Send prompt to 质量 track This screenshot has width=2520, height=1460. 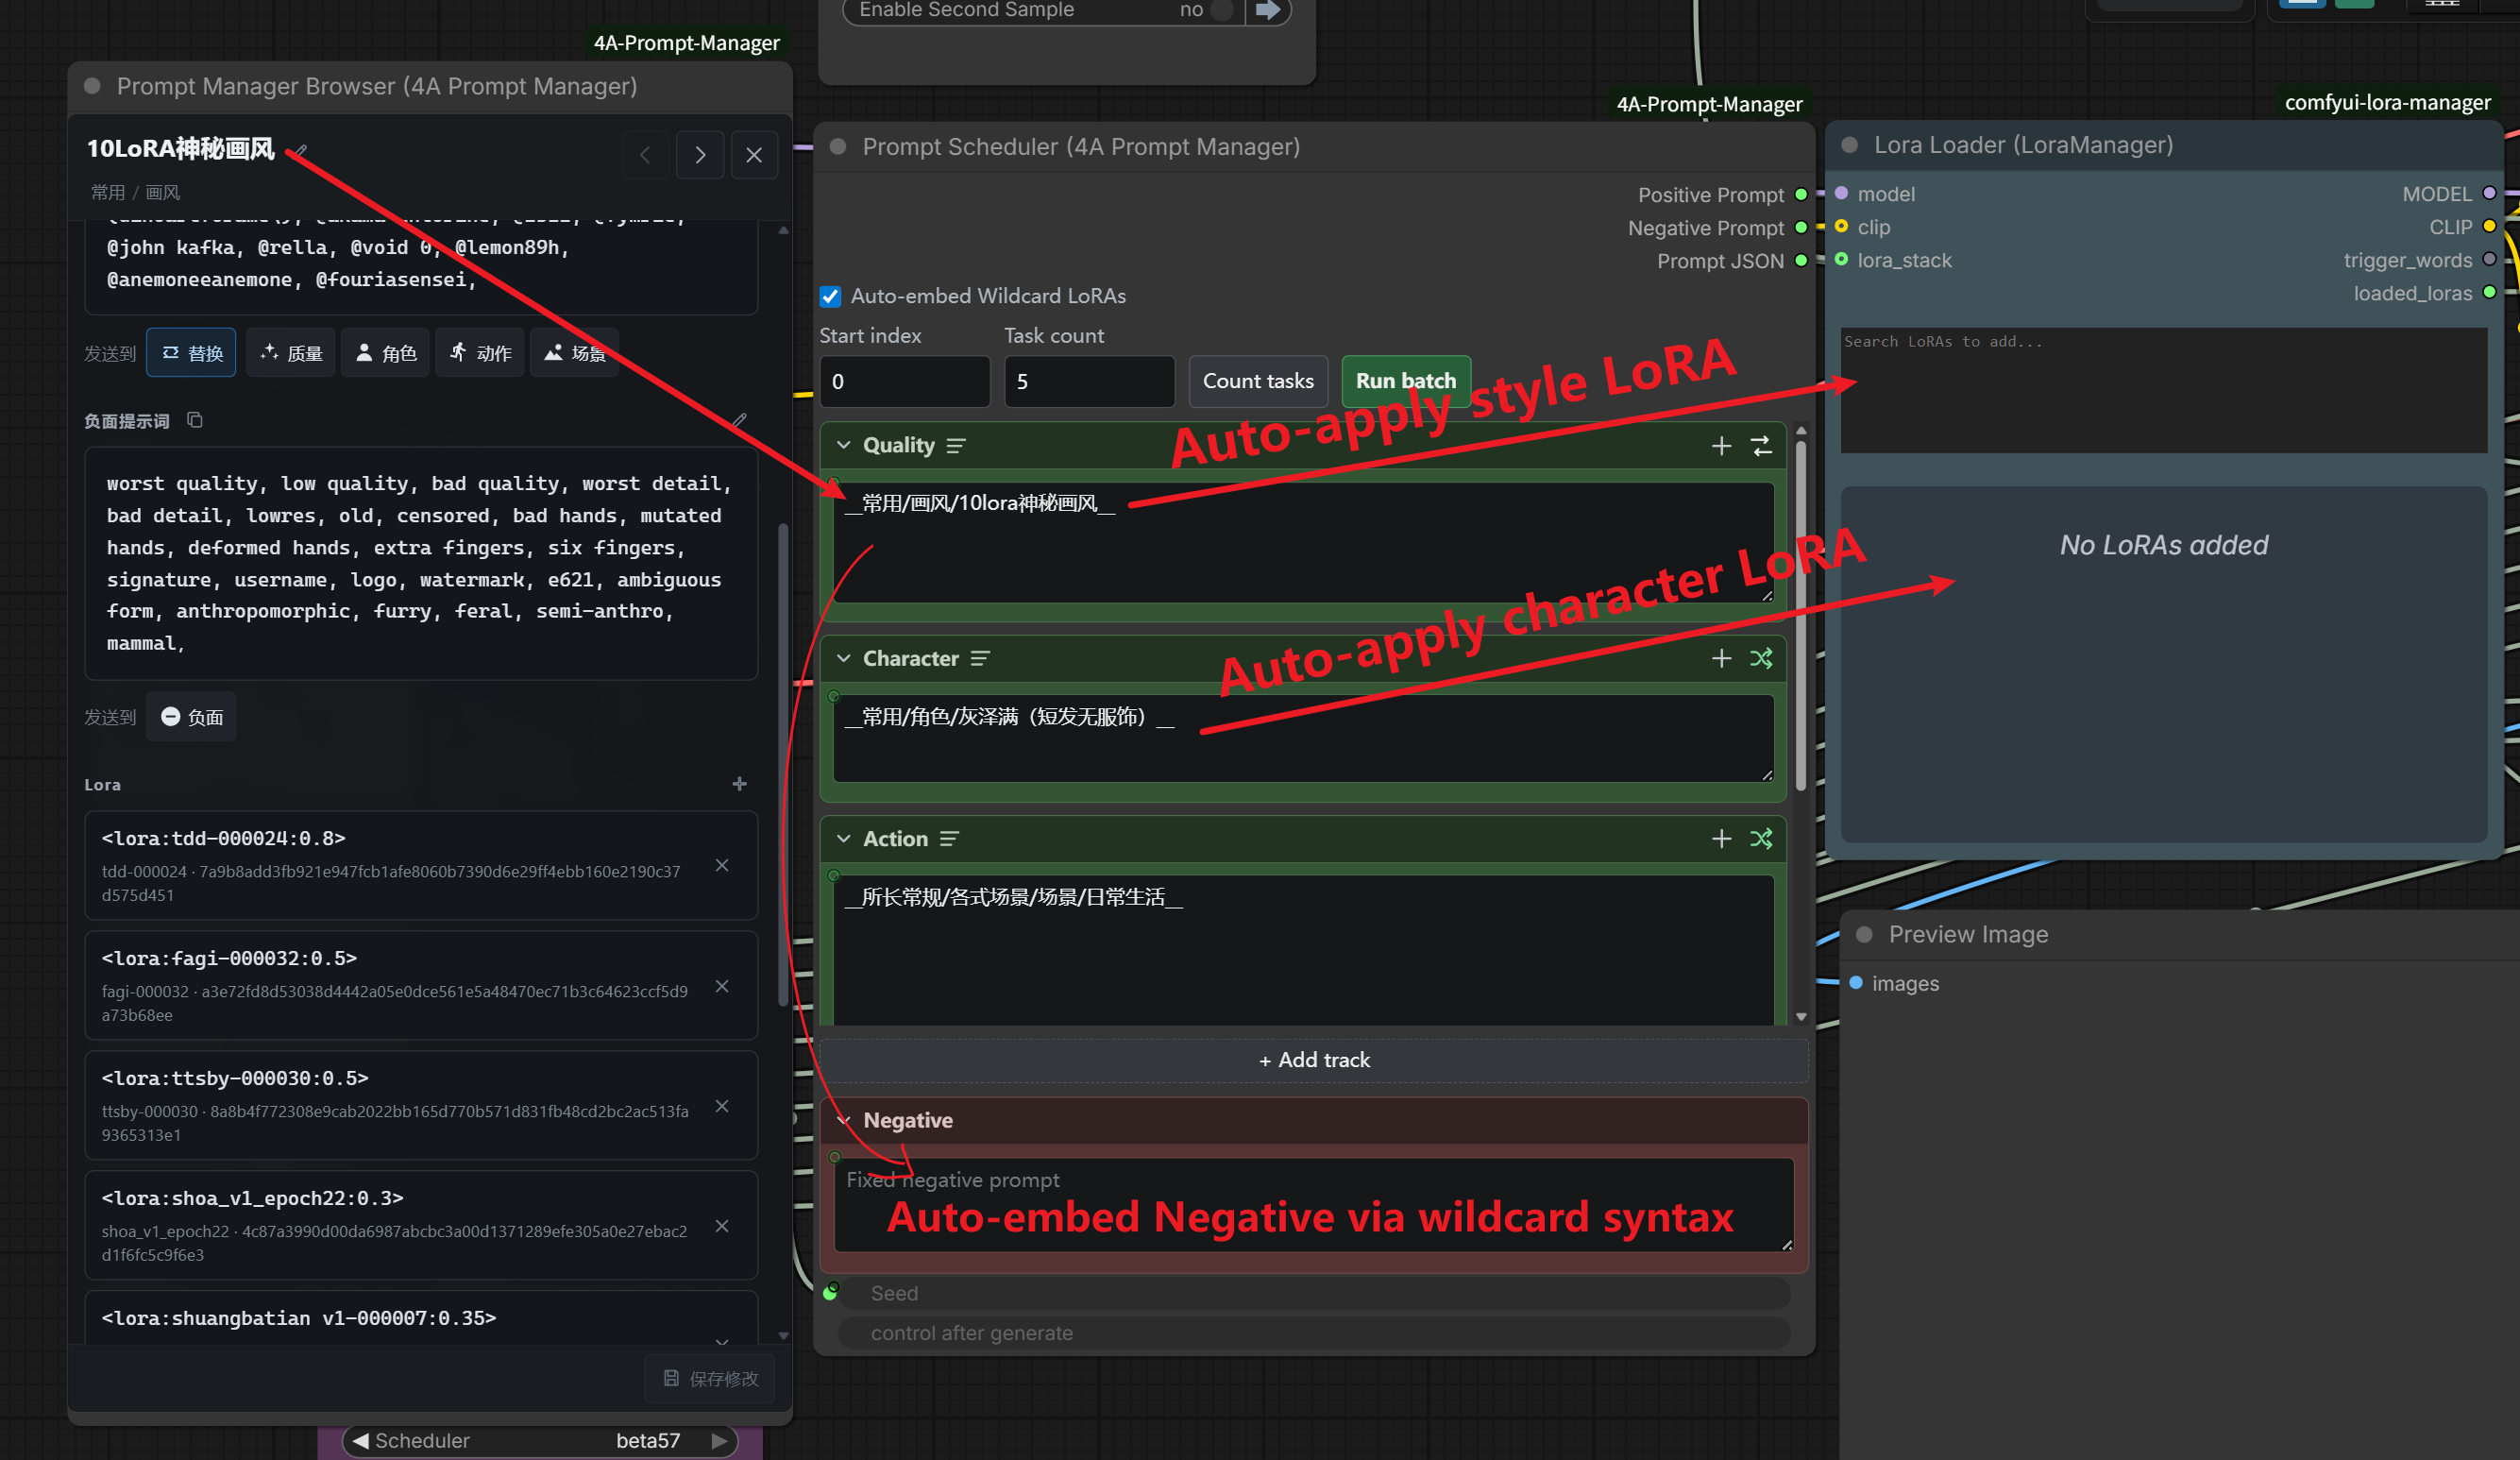pyautogui.click(x=290, y=353)
